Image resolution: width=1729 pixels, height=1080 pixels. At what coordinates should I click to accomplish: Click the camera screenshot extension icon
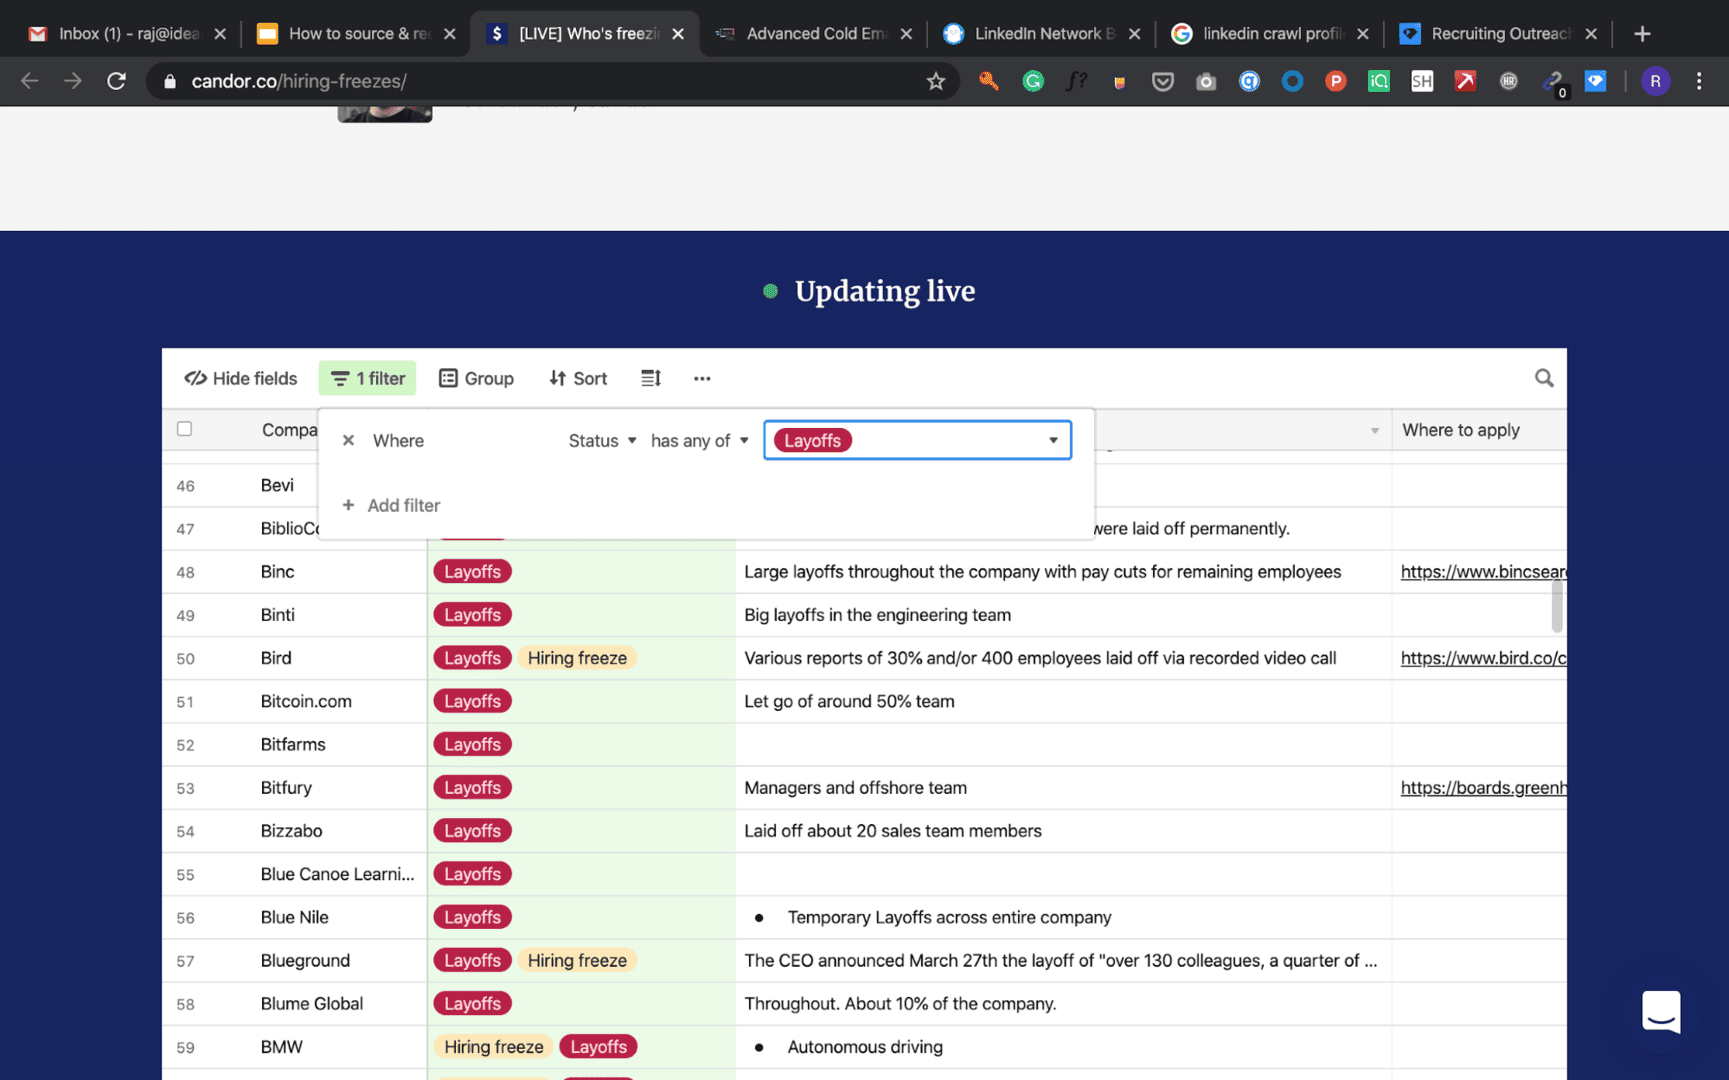coord(1206,81)
